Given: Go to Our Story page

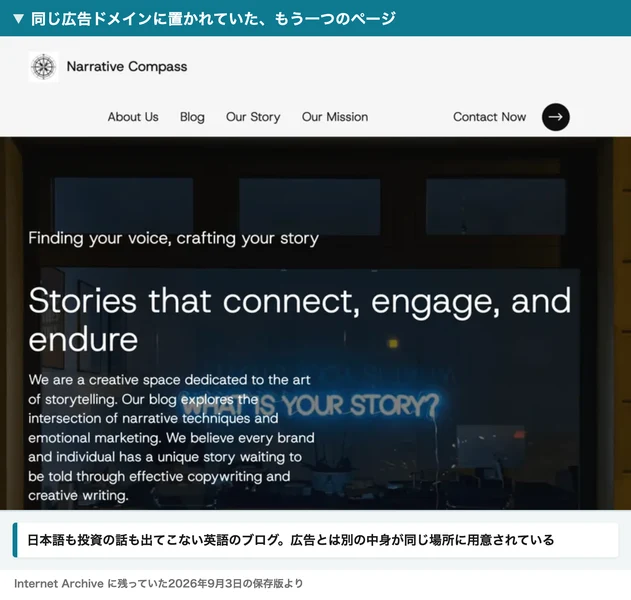Looking at the screenshot, I should tap(253, 117).
